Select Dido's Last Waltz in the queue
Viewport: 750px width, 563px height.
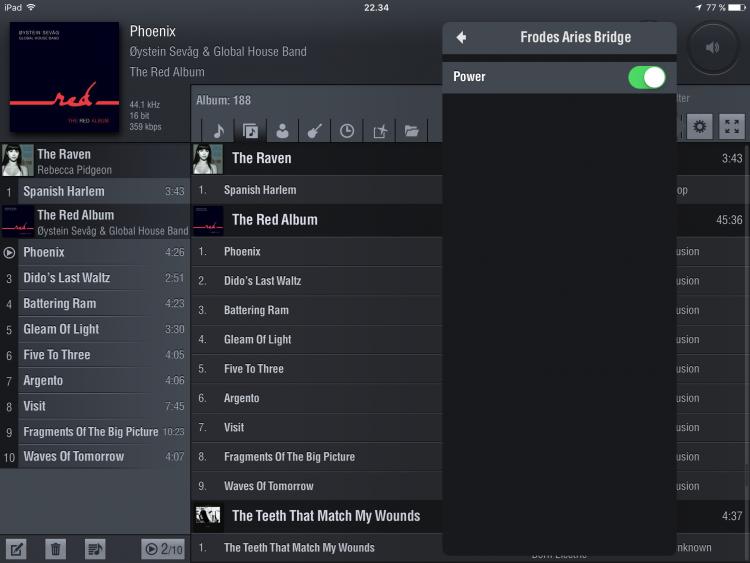[95, 278]
